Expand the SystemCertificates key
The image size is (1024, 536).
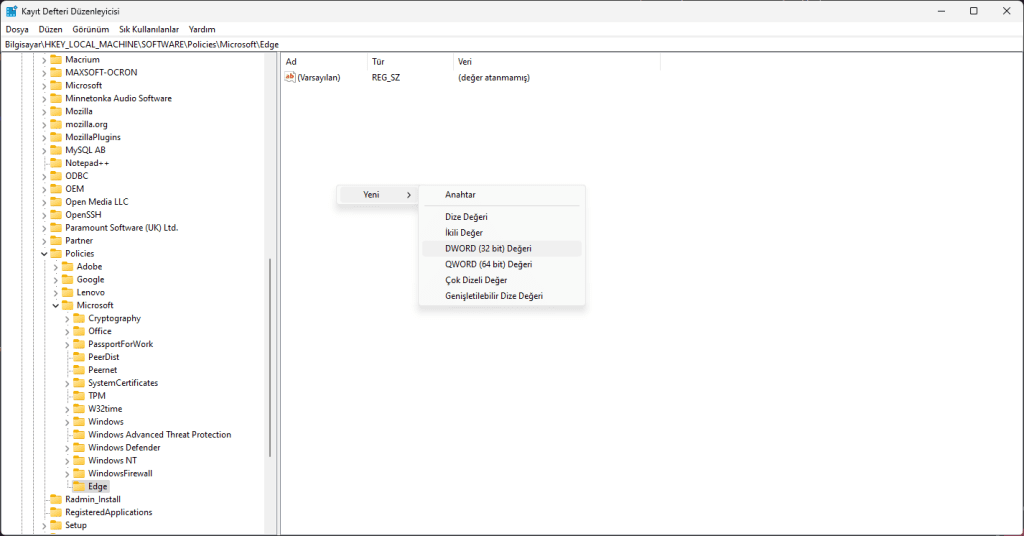coord(67,383)
